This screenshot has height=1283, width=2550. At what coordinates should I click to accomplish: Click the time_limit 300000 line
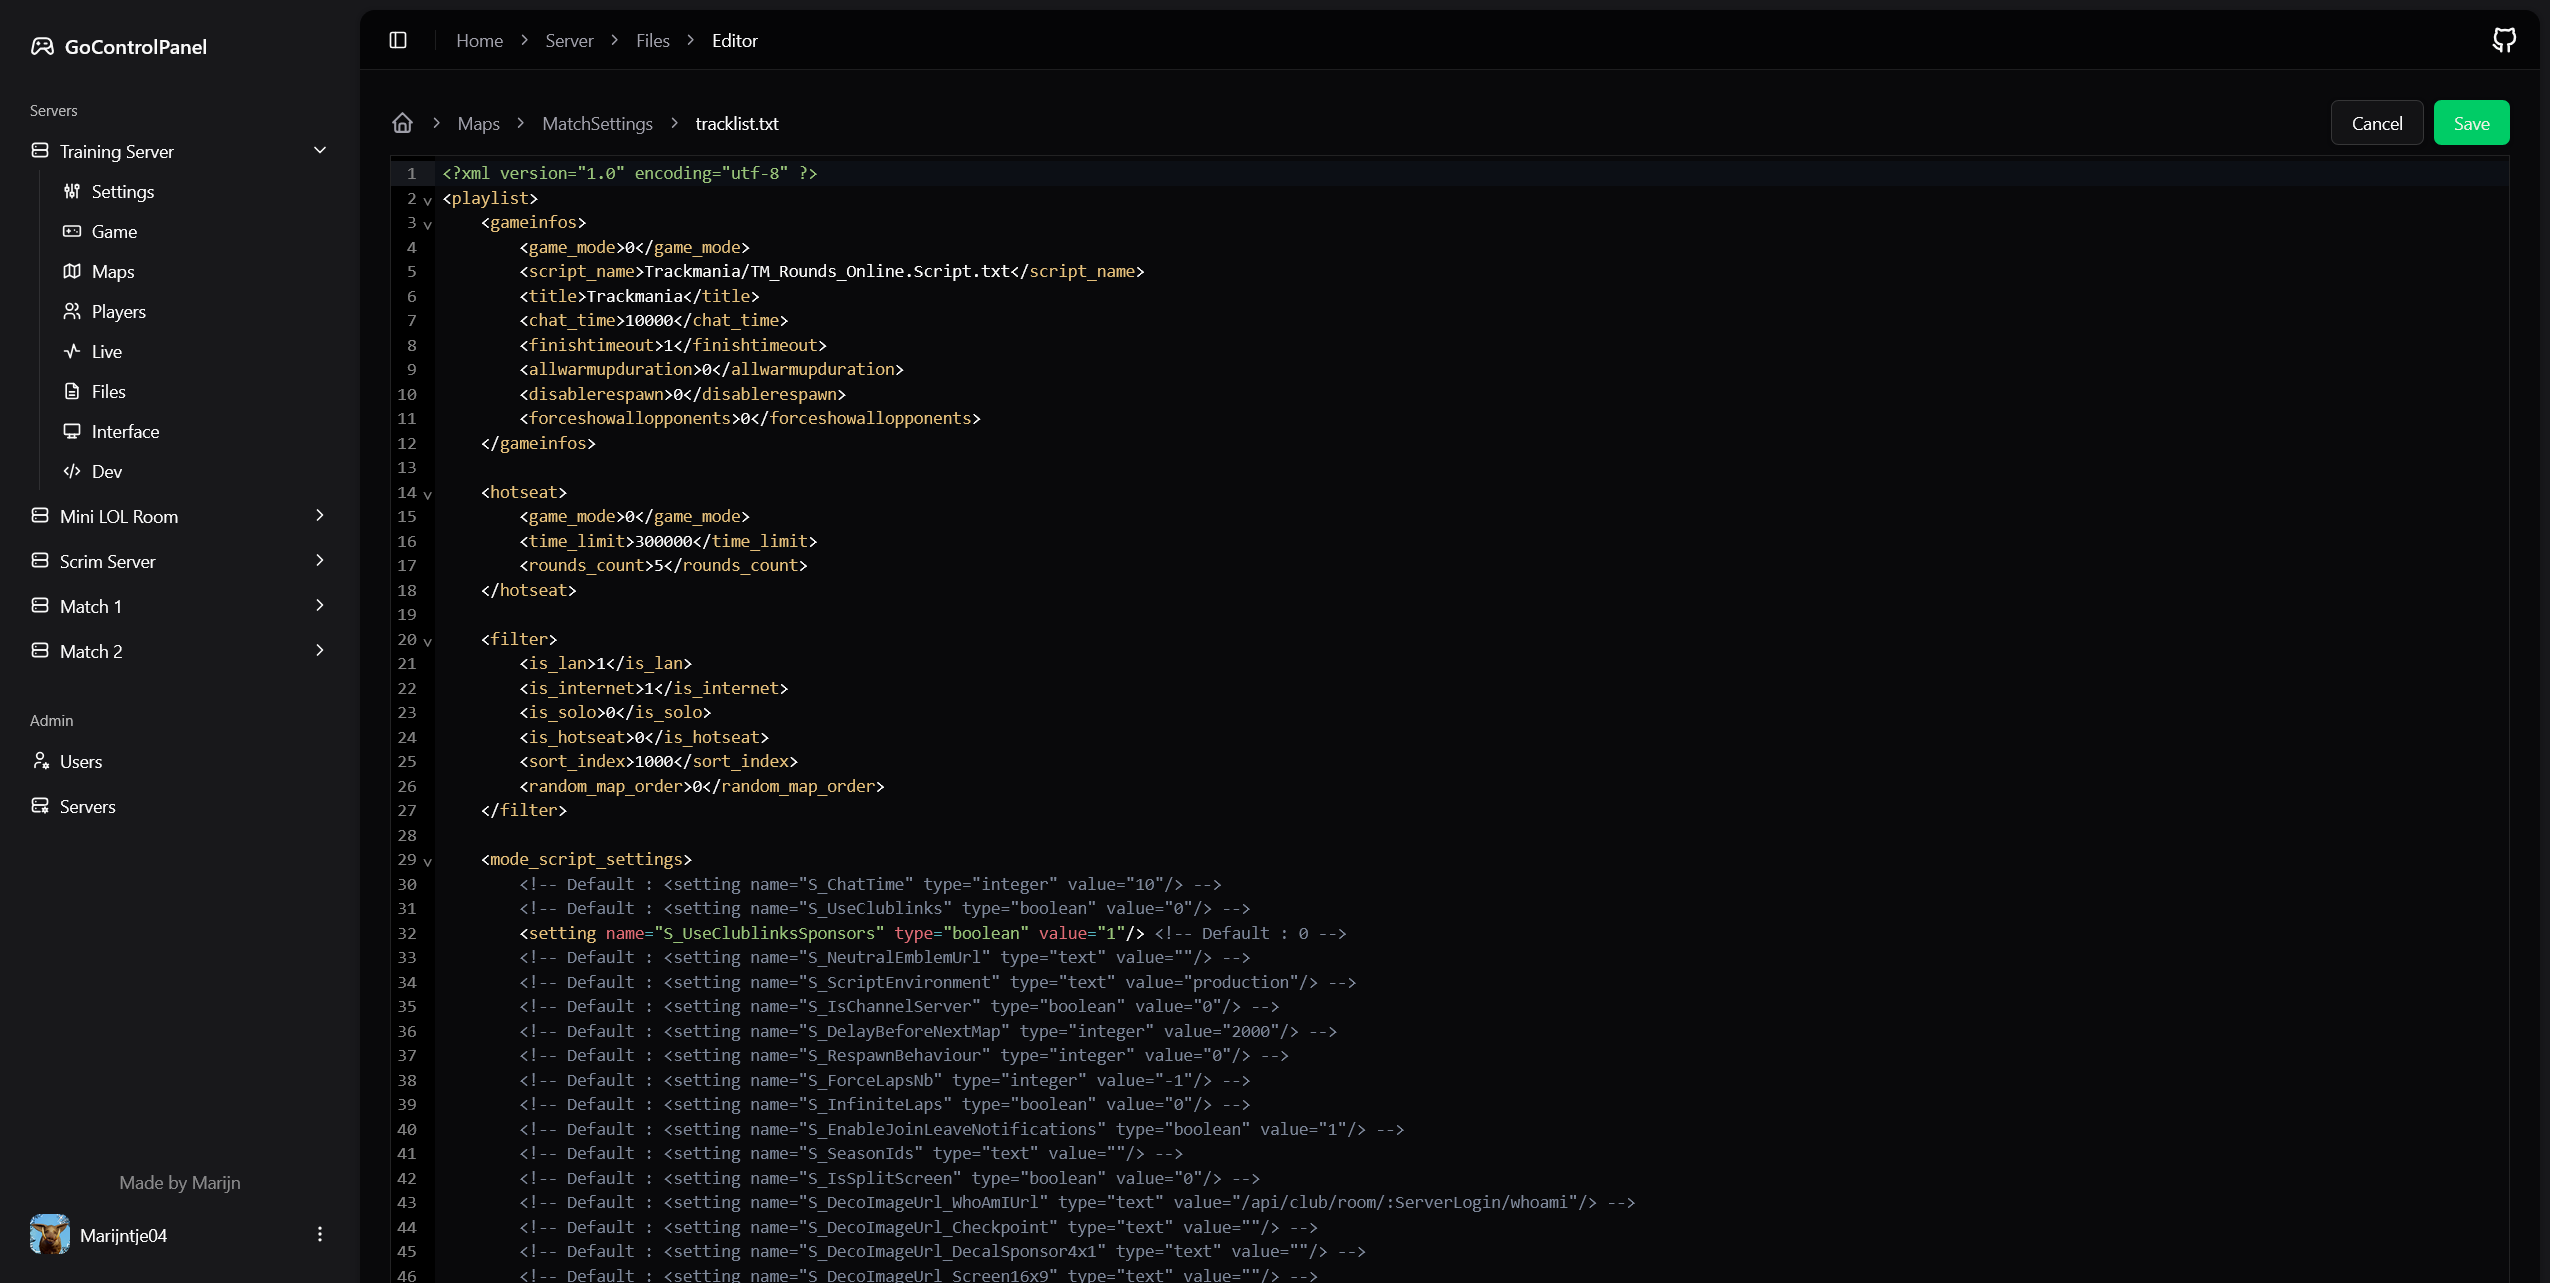[668, 541]
